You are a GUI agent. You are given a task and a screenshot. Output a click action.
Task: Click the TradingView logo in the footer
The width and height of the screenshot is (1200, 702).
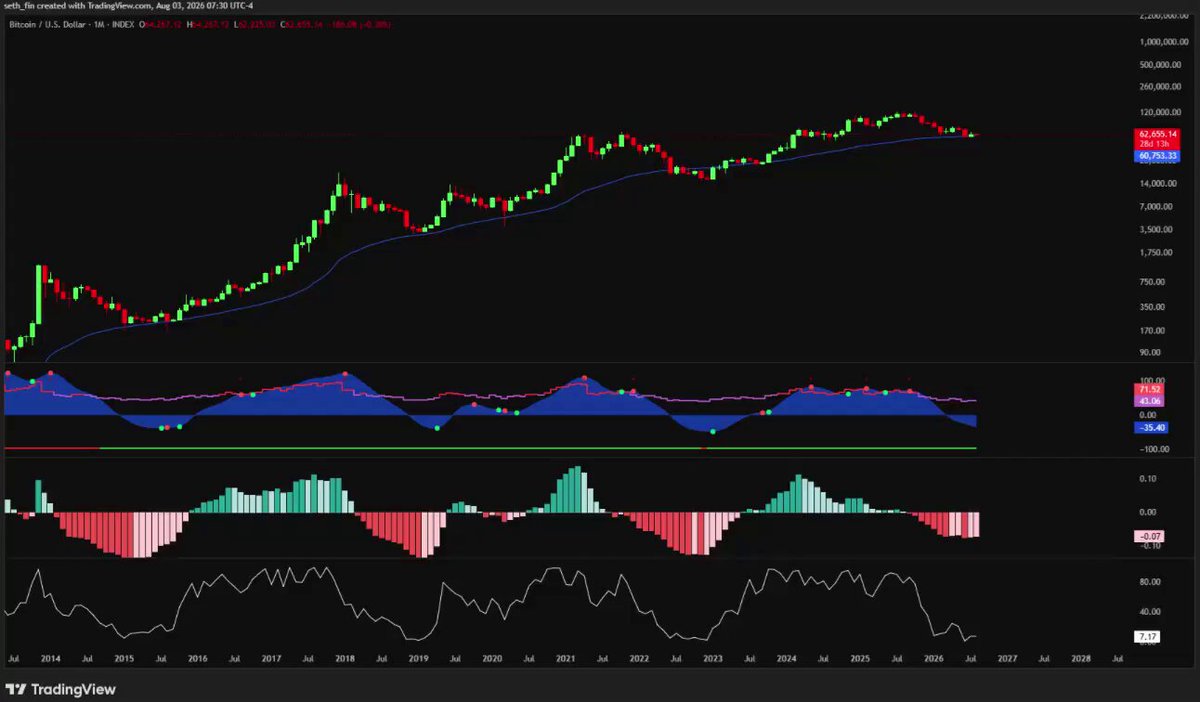[x=61, y=689]
